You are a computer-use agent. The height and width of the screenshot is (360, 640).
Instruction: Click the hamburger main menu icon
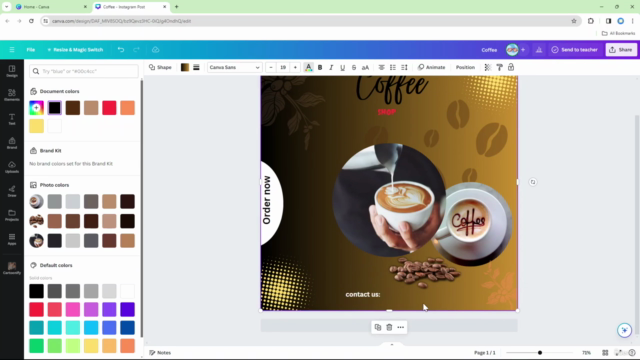pyautogui.click(x=12, y=50)
